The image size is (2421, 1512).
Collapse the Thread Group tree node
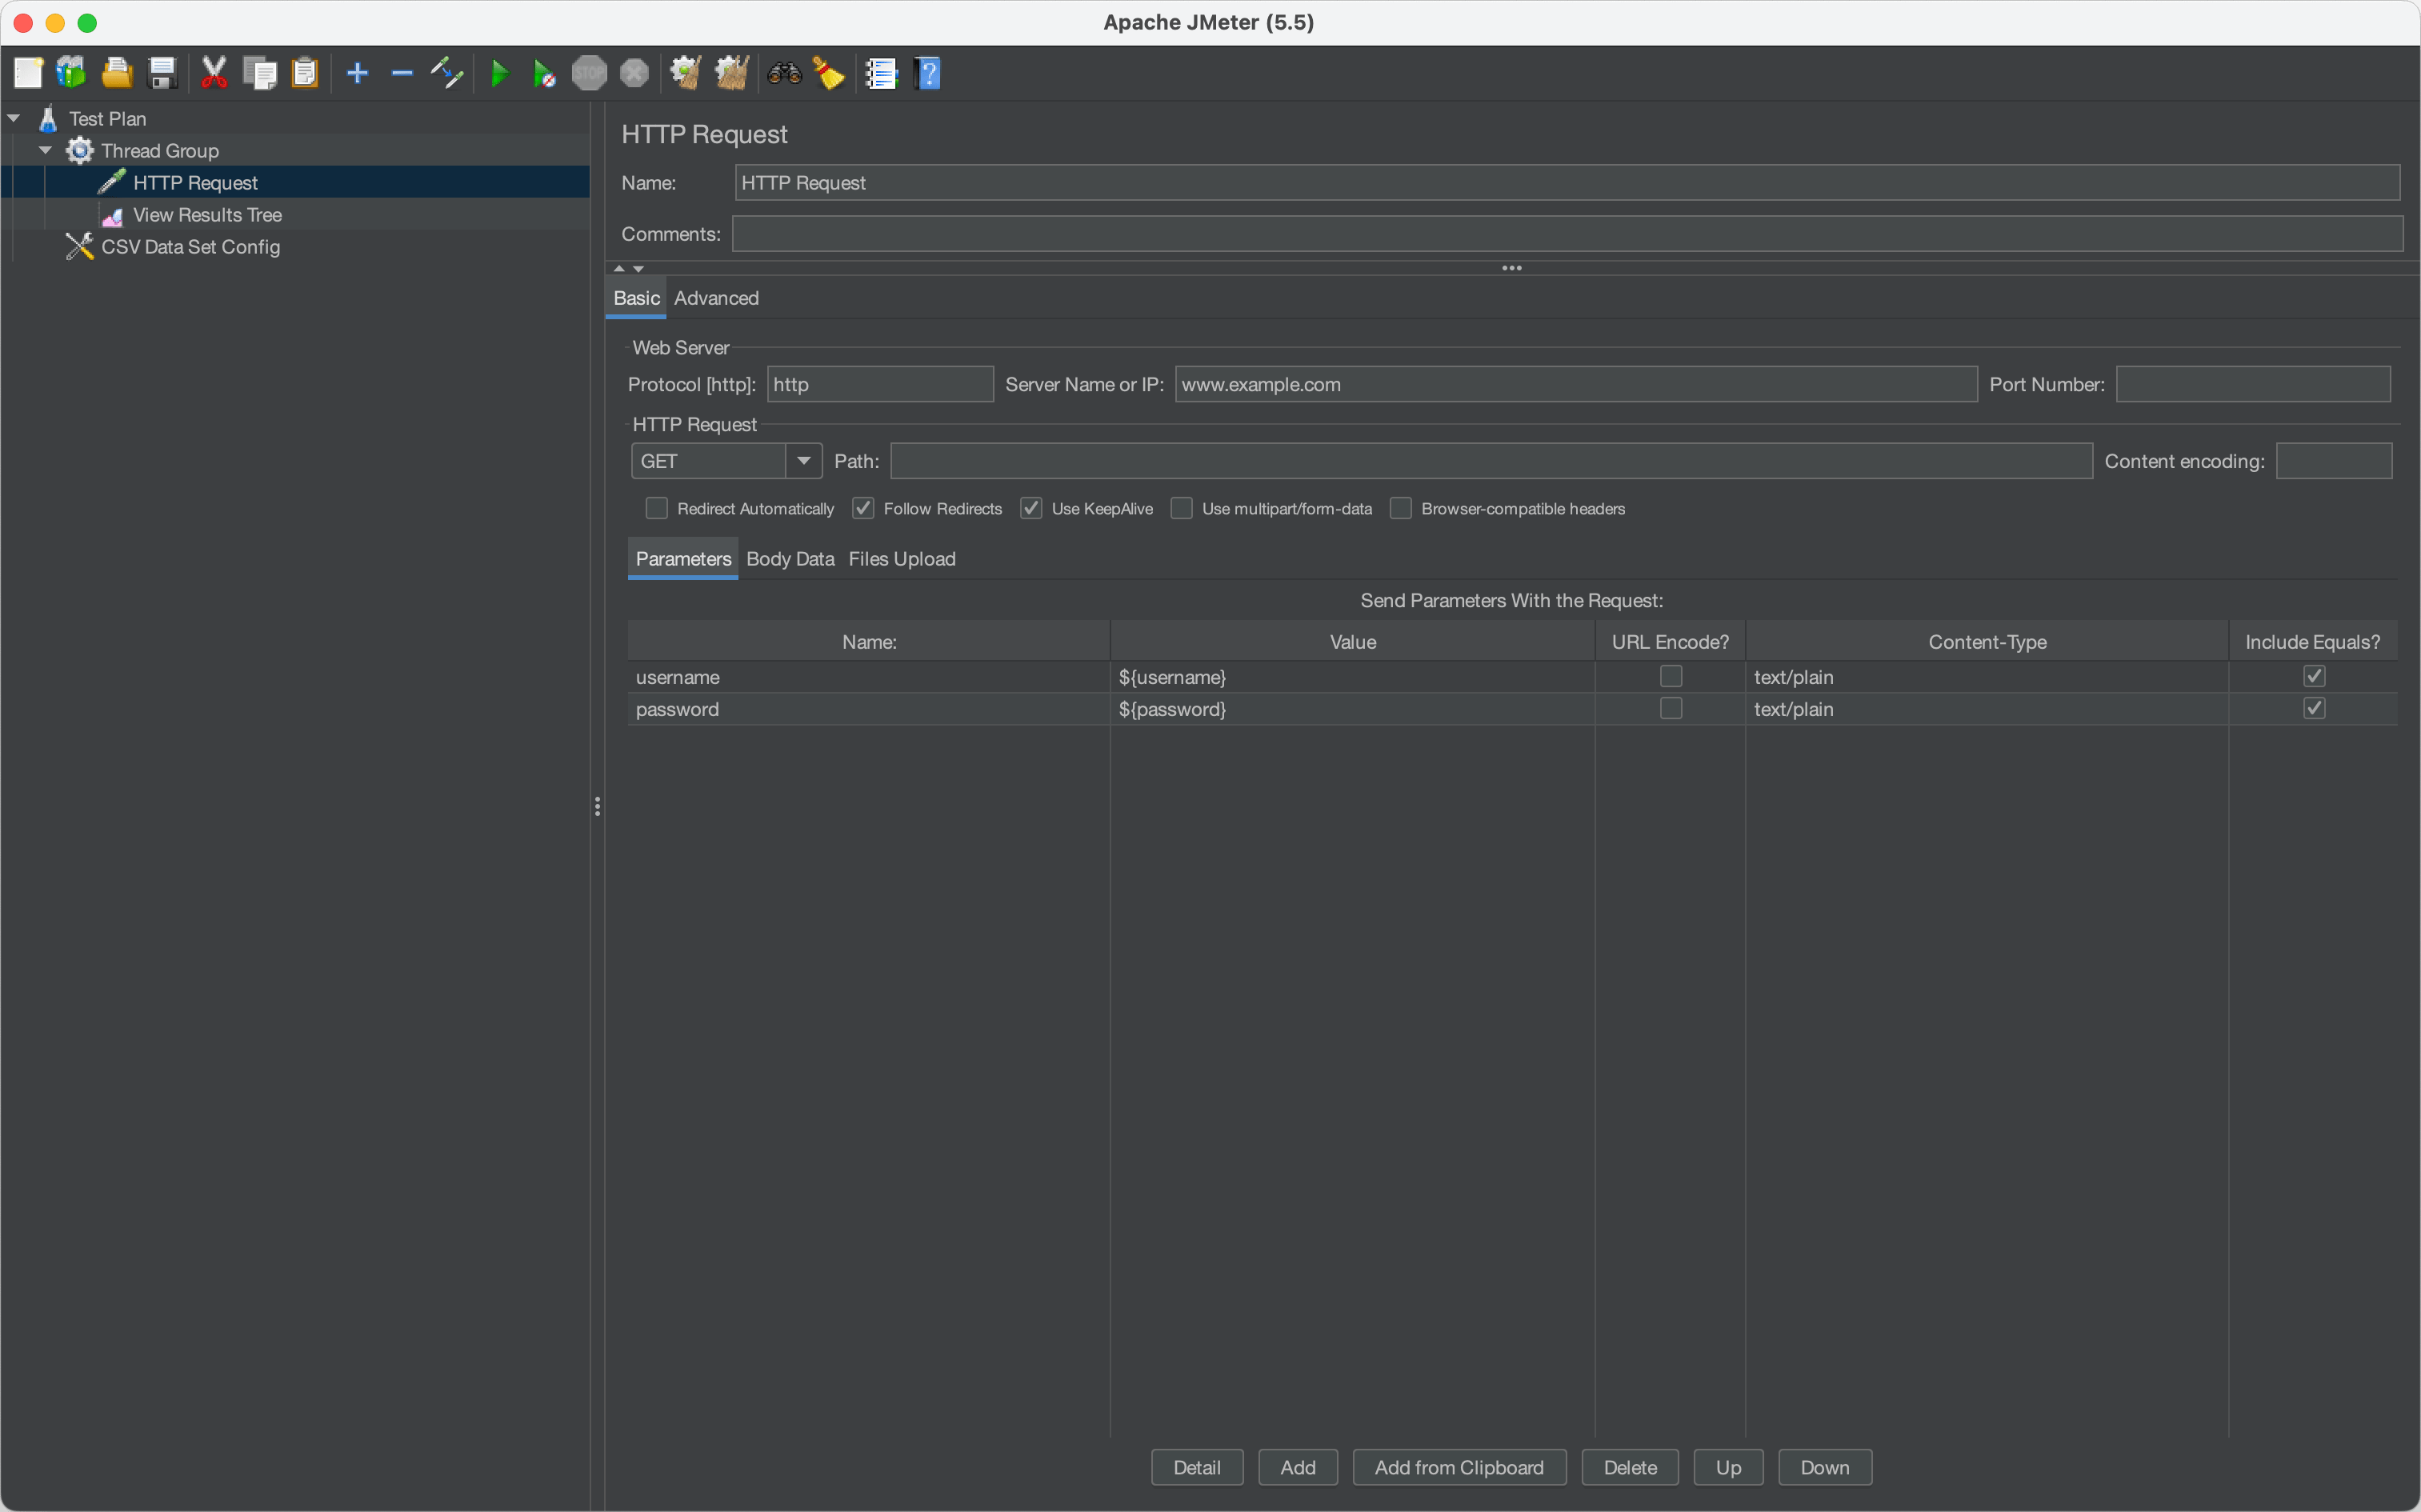pos(45,150)
